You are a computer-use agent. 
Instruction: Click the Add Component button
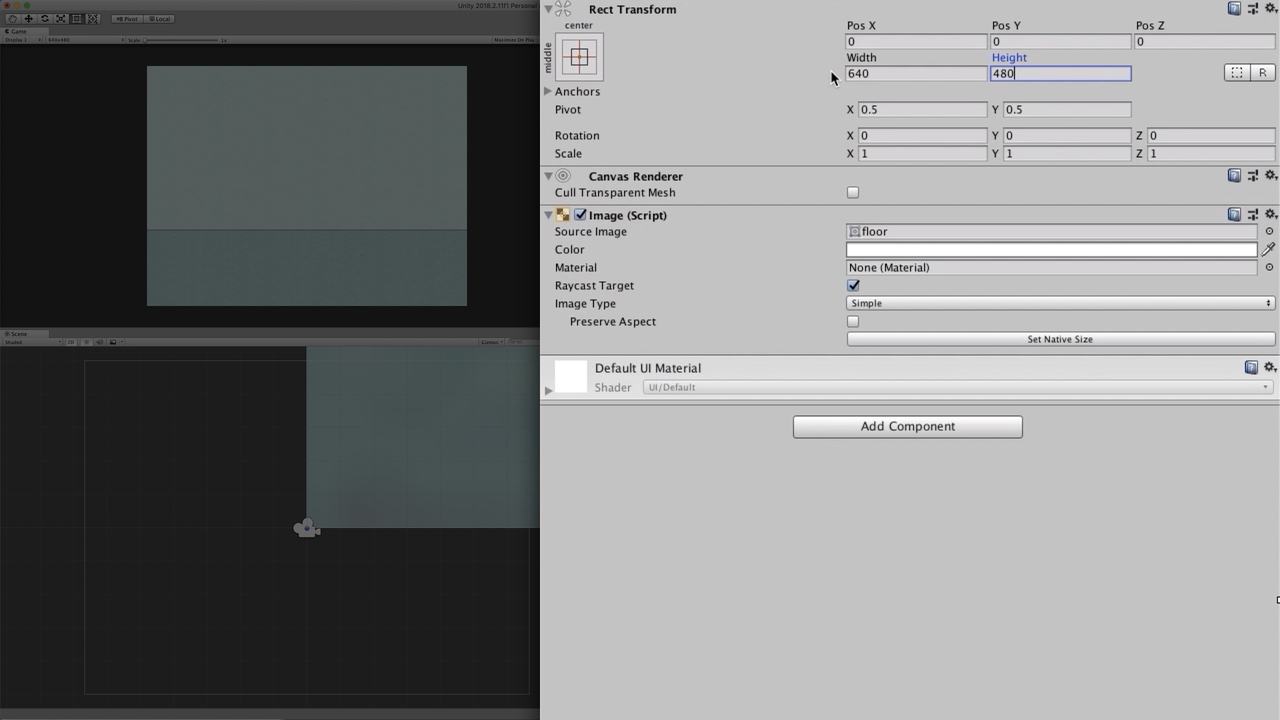tap(907, 427)
